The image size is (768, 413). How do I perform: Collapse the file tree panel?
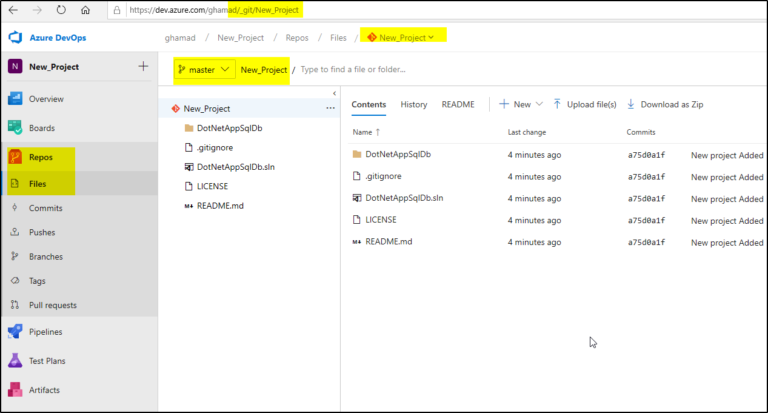(x=334, y=93)
